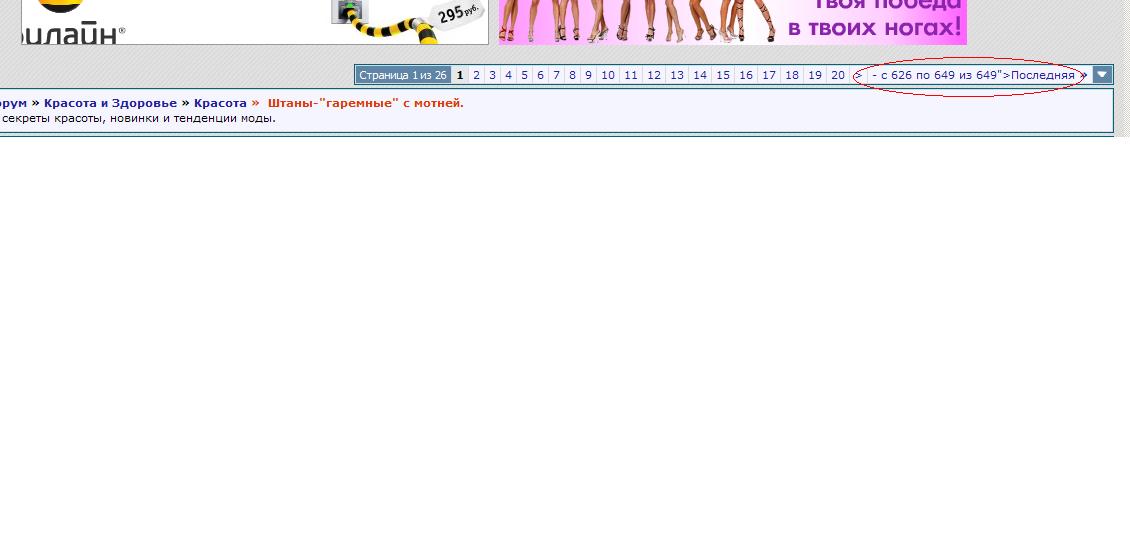Go to page 13
Screen dimensions: 1130x534
677,75
